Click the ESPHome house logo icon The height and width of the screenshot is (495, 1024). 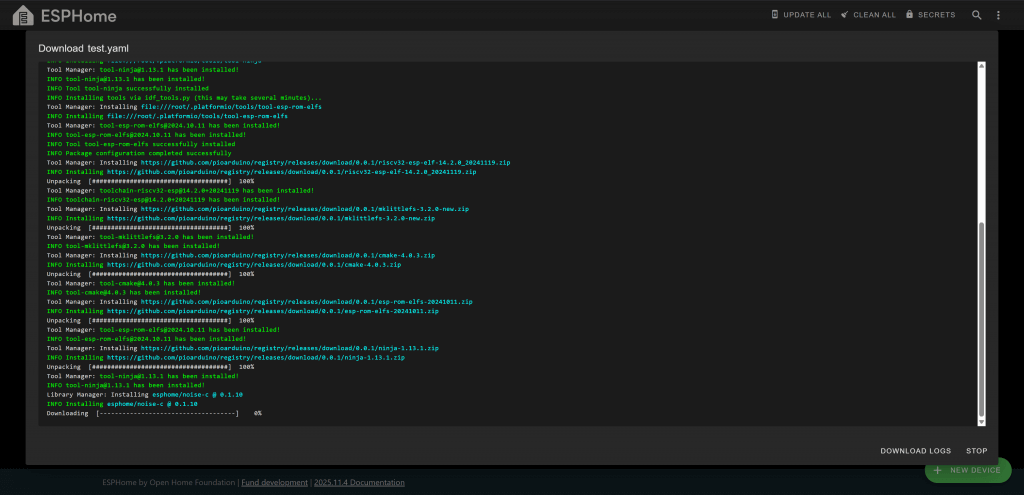pyautogui.click(x=22, y=15)
